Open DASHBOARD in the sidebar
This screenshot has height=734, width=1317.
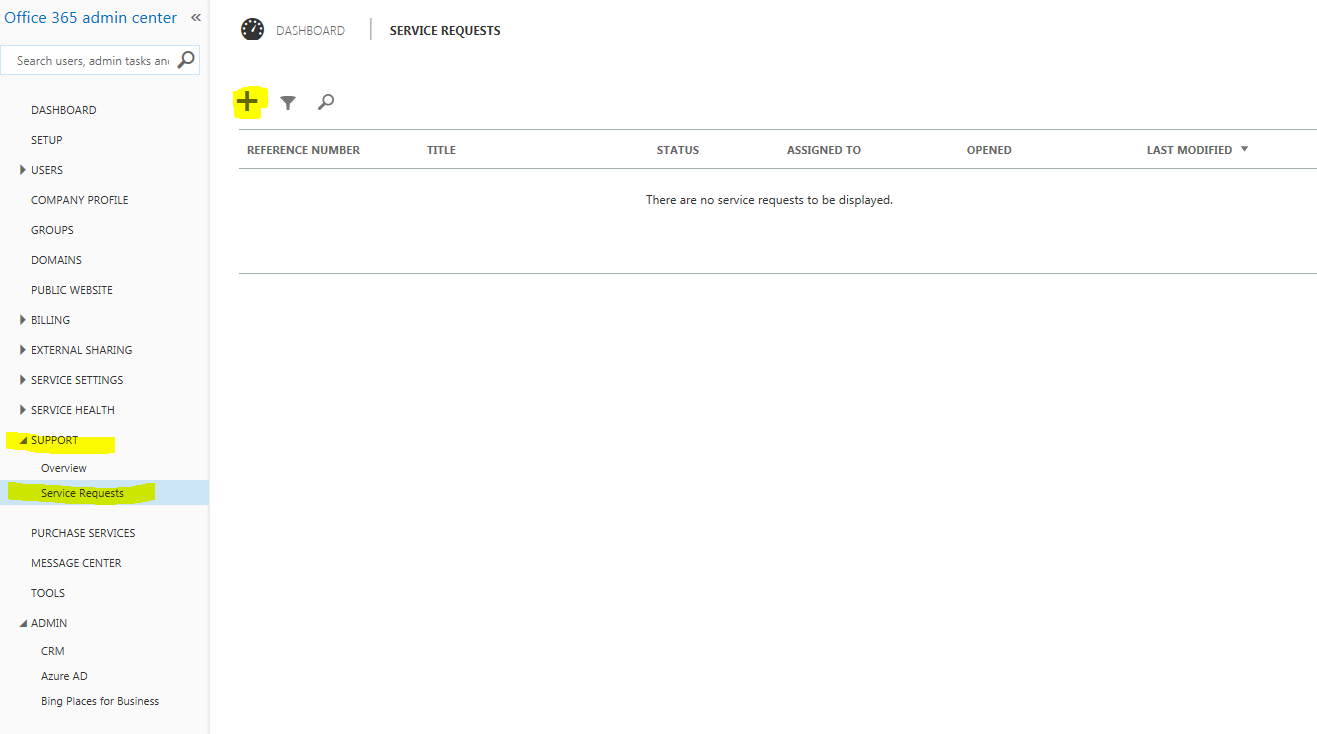pos(64,110)
